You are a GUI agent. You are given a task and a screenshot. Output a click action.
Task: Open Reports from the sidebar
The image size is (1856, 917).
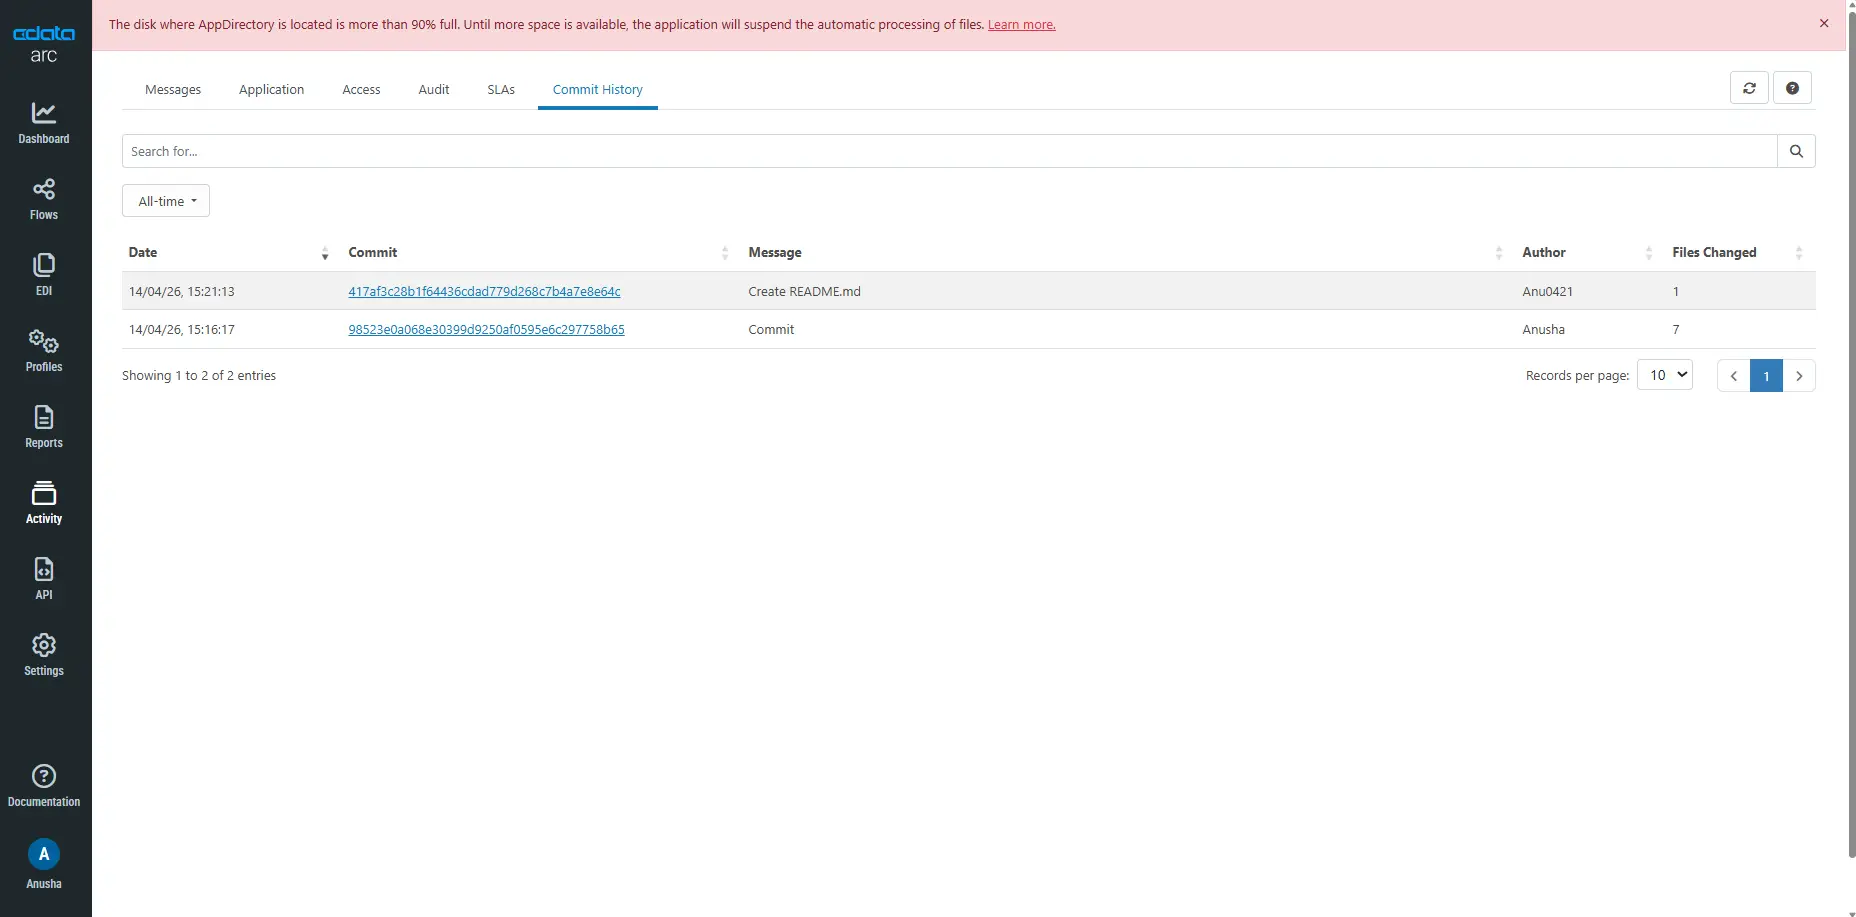tap(44, 427)
